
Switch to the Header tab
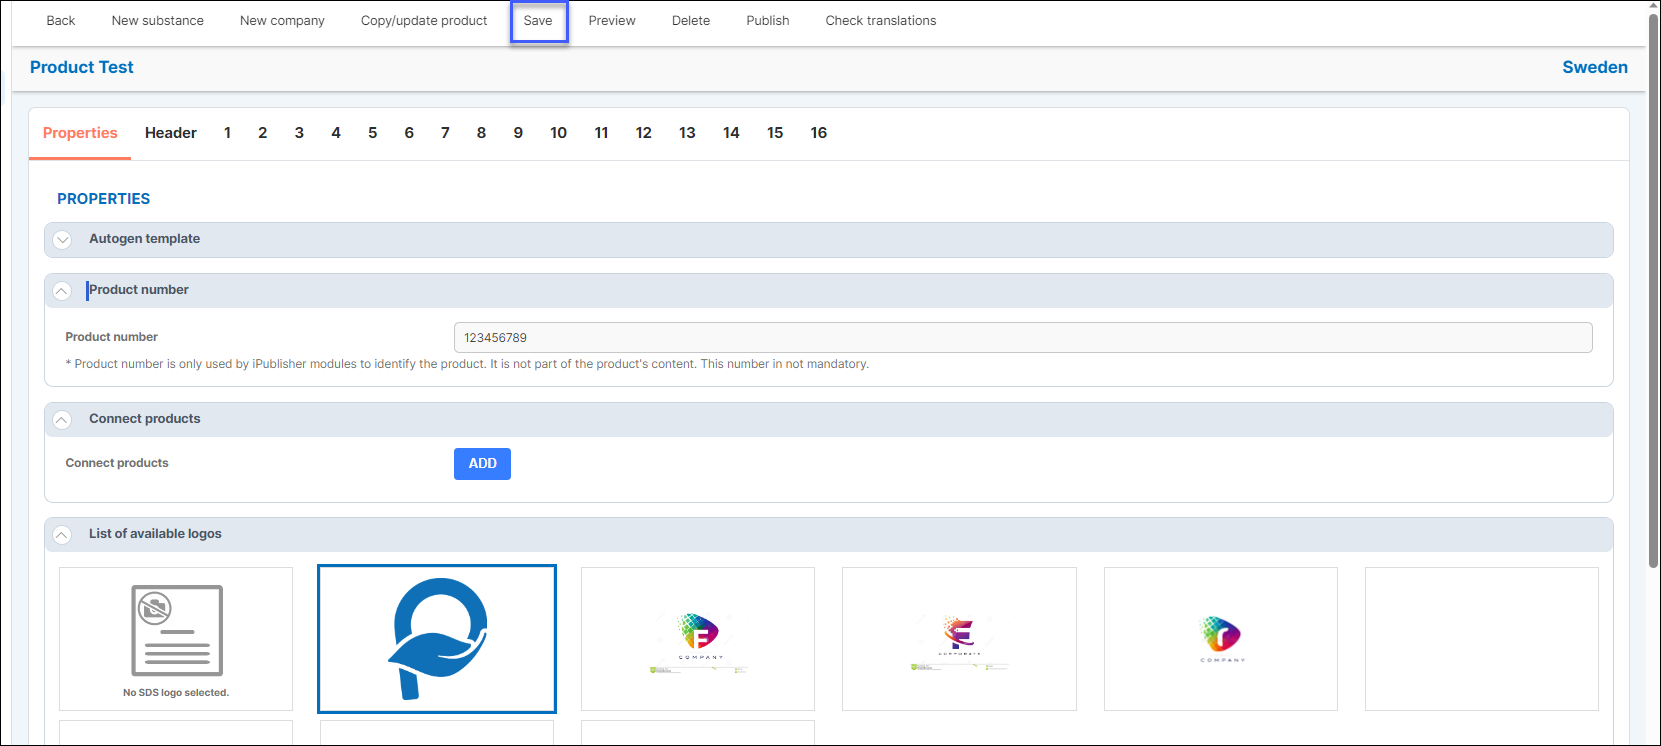point(171,133)
